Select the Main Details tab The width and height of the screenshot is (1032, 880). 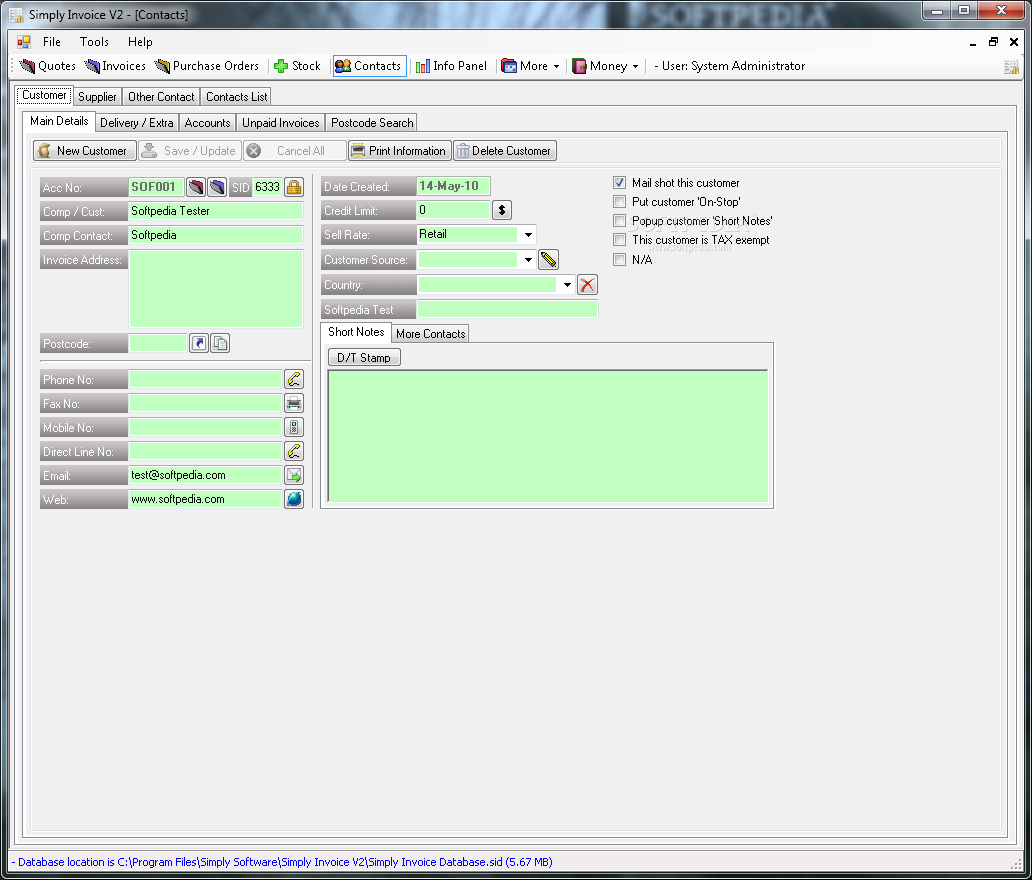click(59, 121)
